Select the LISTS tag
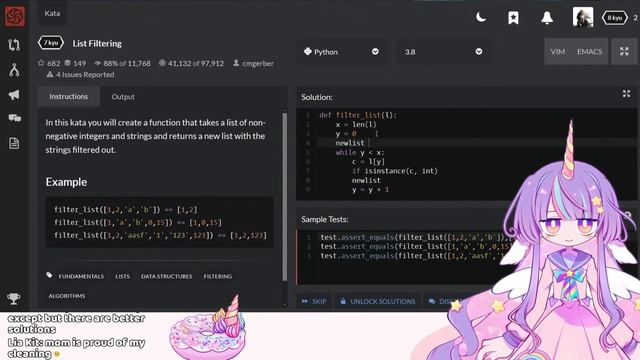 [122, 276]
